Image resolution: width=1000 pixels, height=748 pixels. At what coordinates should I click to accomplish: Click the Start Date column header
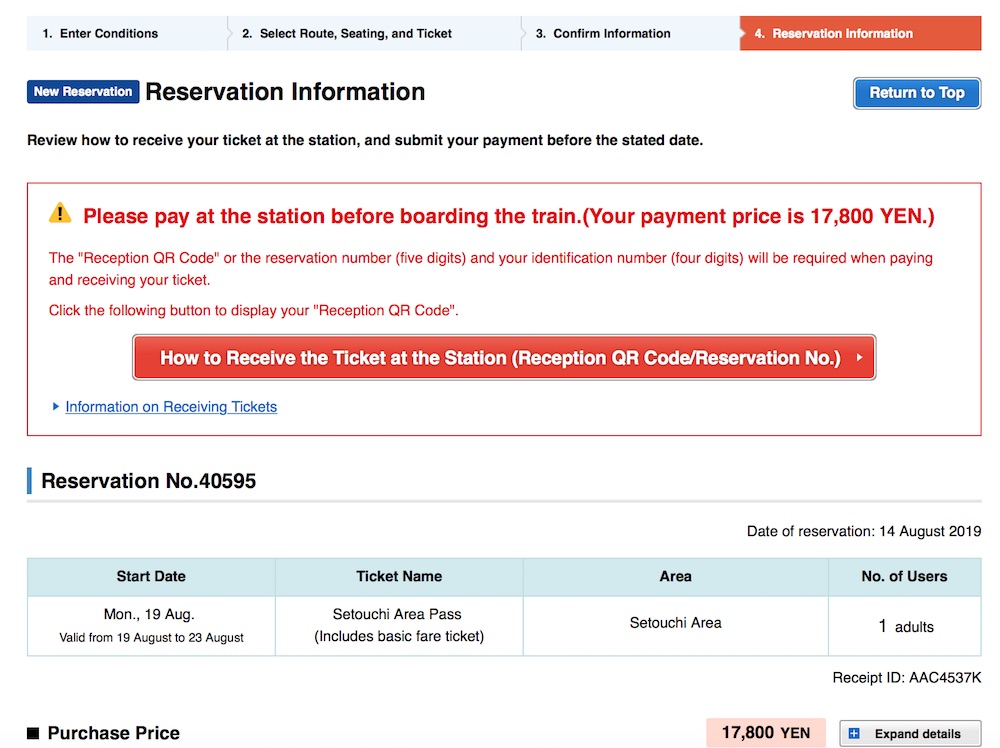[151, 576]
